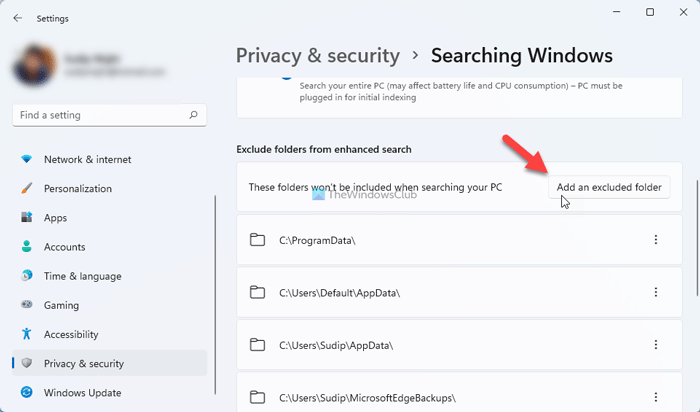Open more options for C:\Users\Sudip\AppData\

pyautogui.click(x=656, y=345)
